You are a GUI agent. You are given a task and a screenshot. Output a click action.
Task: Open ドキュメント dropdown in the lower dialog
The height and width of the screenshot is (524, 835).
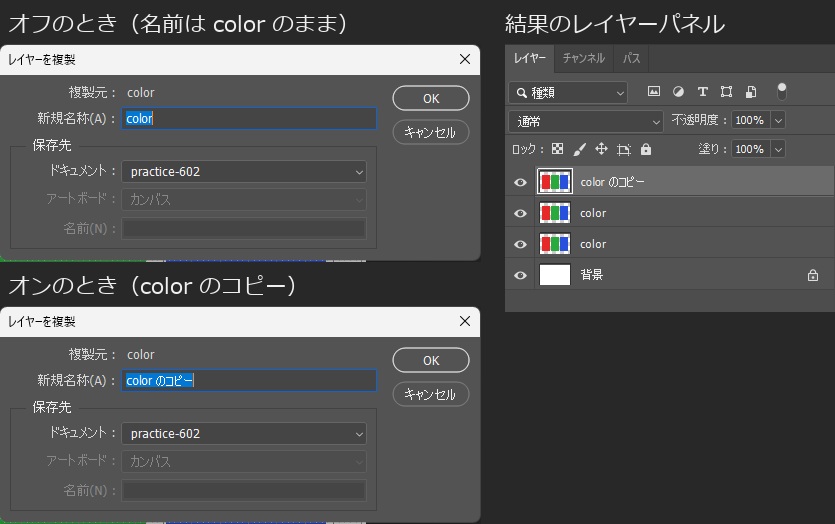(244, 433)
